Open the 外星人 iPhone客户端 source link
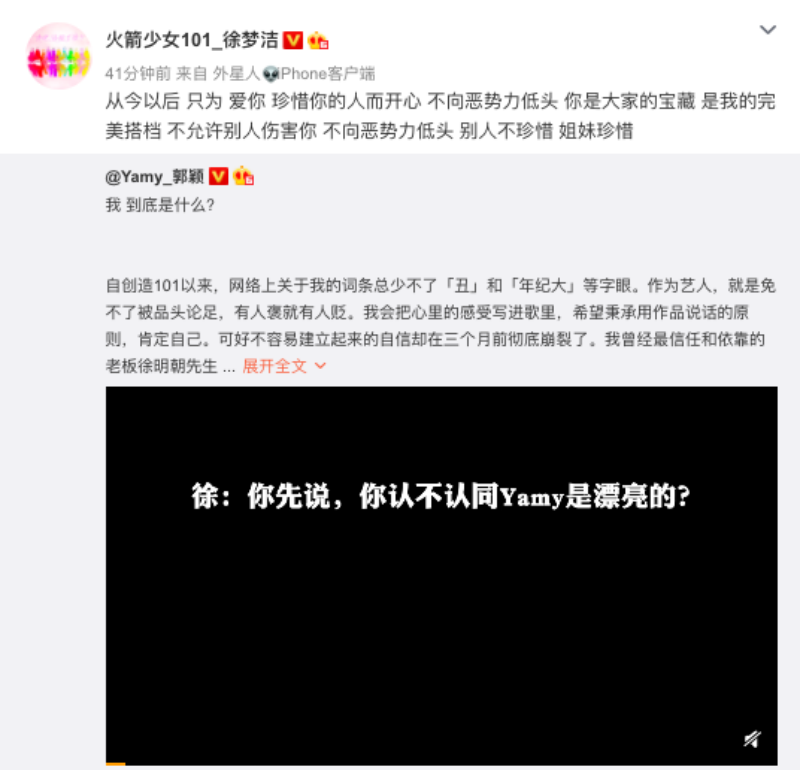 [294, 74]
